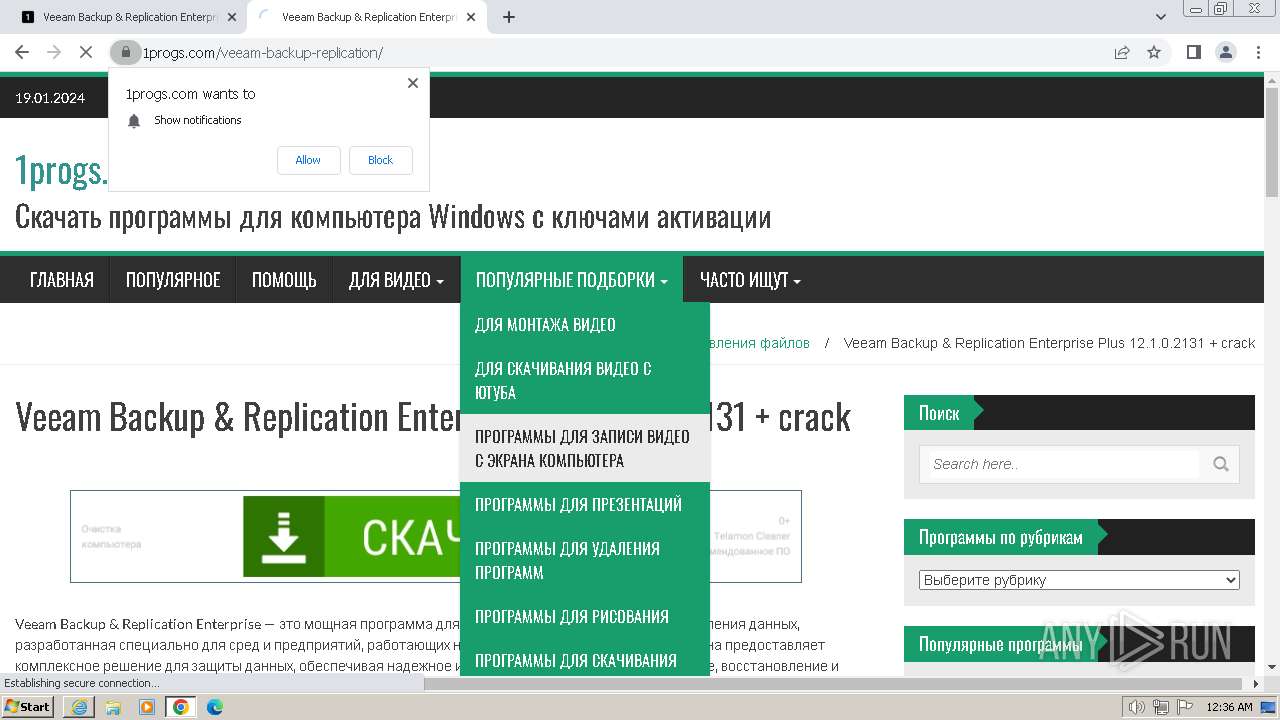Image resolution: width=1280 pixels, height=720 pixels.
Task: Click the green download arrow banner icon
Action: [x=284, y=537]
